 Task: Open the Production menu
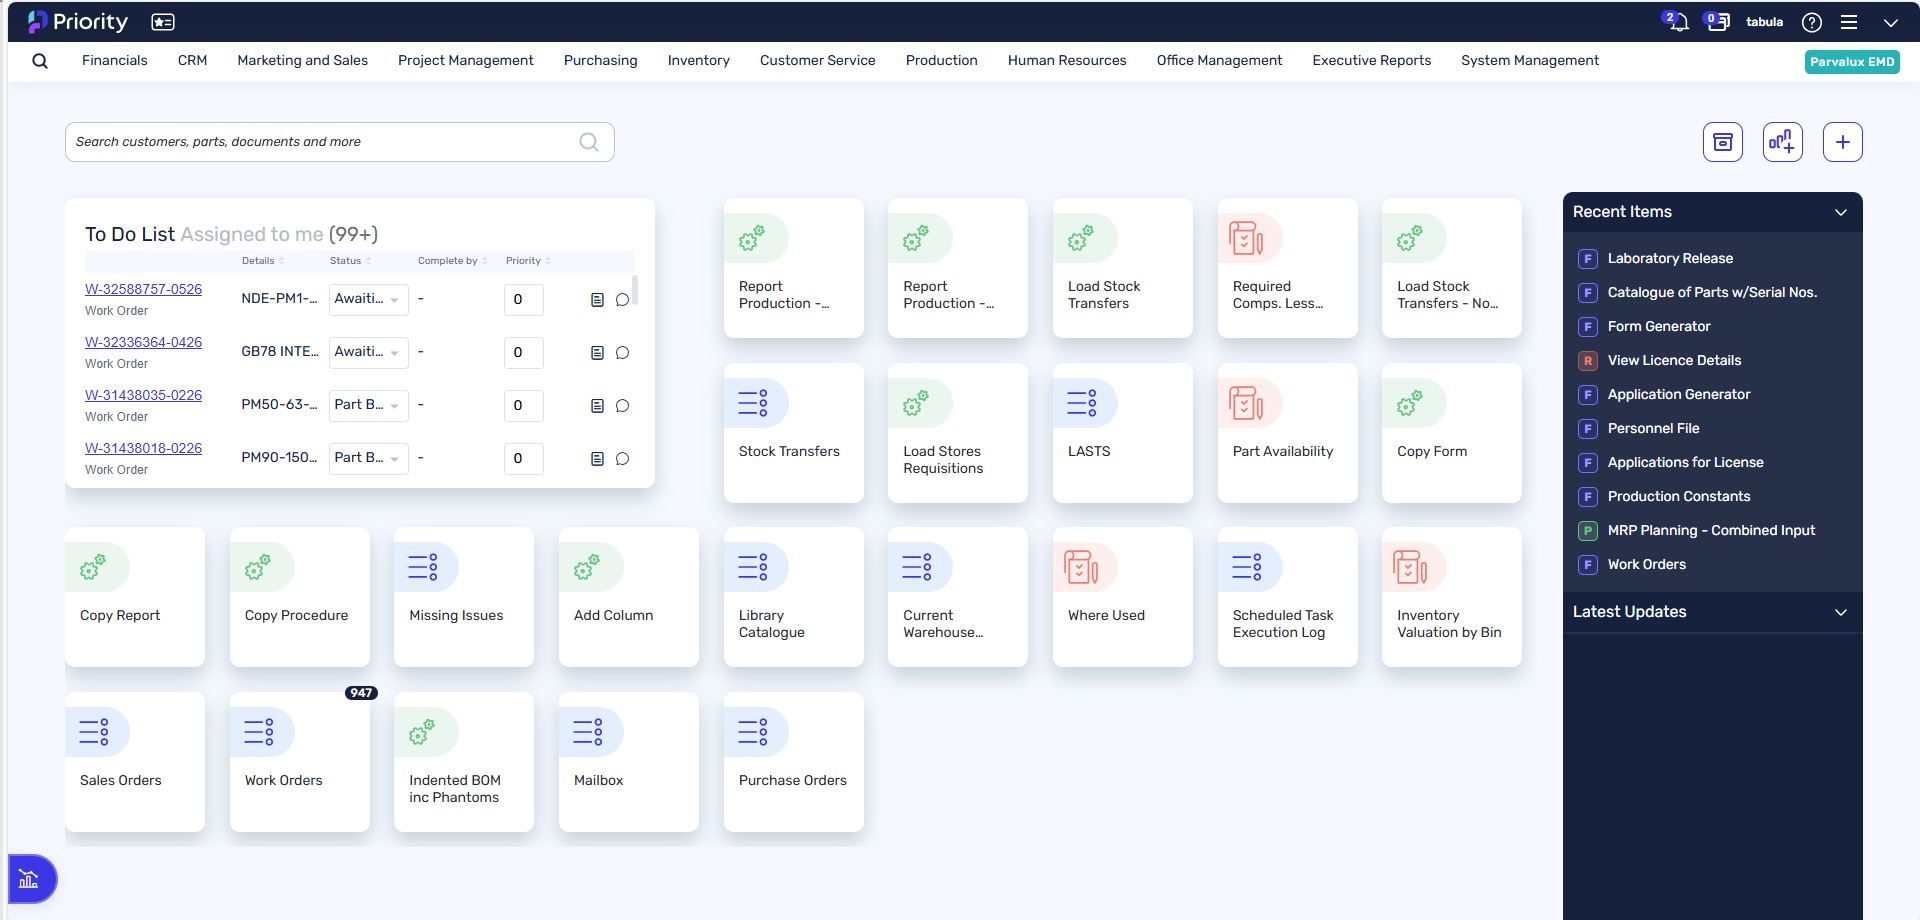point(942,61)
